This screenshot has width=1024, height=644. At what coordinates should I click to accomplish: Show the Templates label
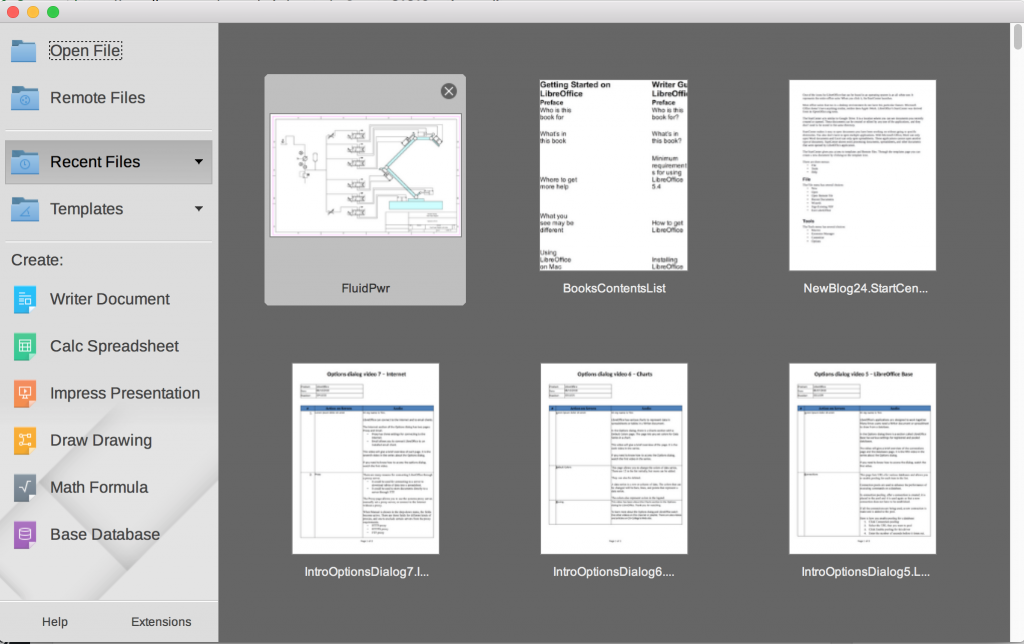coord(87,209)
